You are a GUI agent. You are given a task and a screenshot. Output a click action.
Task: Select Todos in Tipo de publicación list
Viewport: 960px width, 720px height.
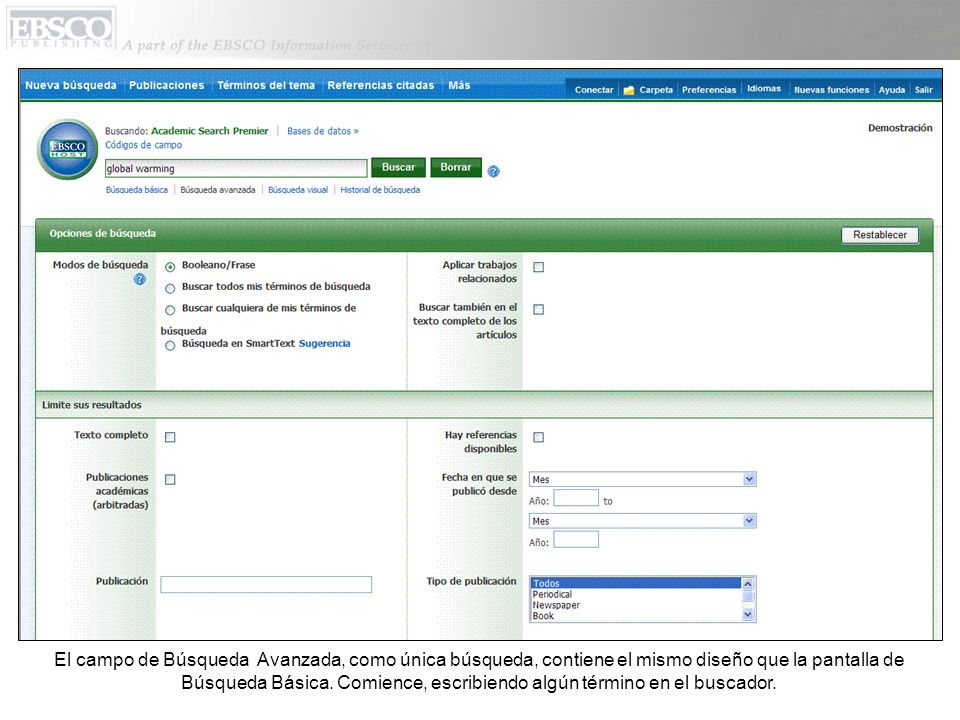(x=636, y=583)
